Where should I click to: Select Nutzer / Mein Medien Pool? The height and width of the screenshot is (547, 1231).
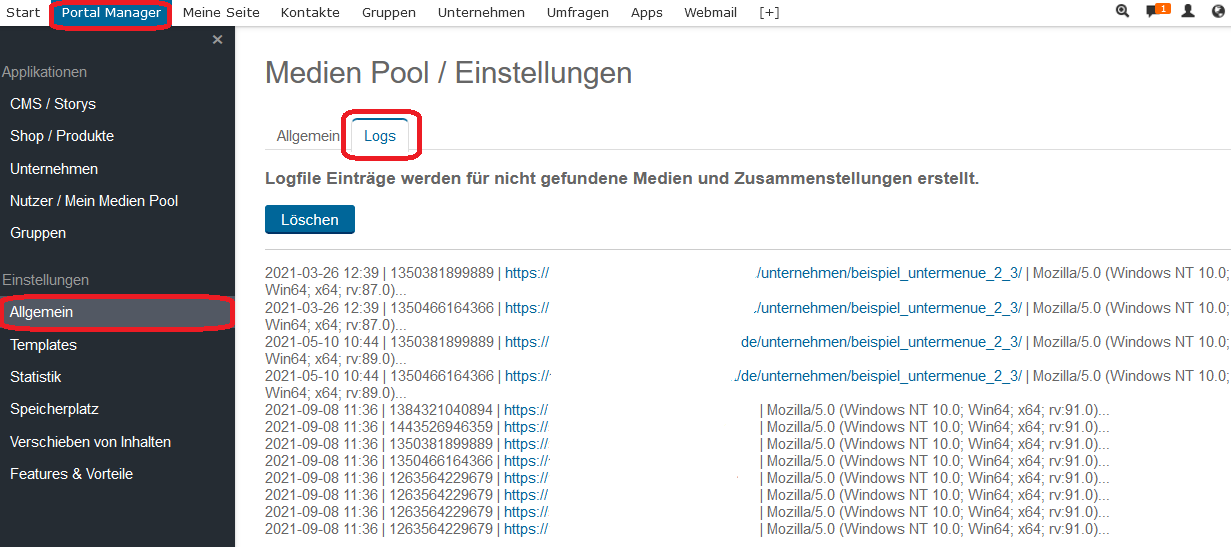coord(94,201)
